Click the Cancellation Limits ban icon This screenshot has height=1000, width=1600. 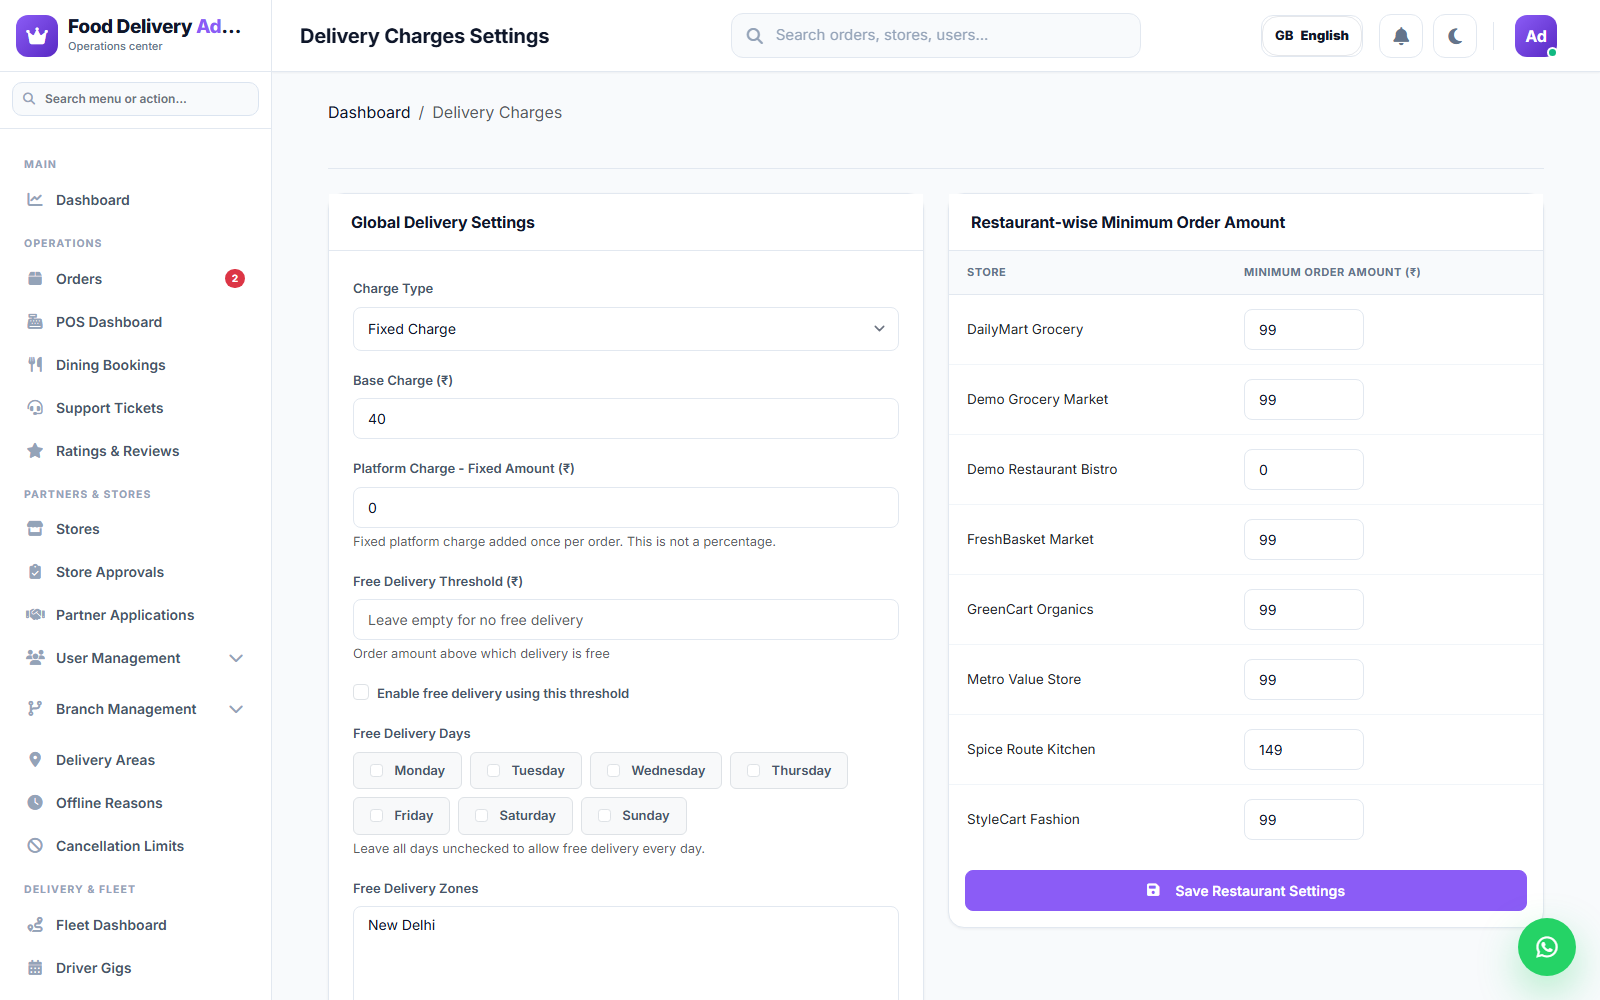(x=35, y=845)
